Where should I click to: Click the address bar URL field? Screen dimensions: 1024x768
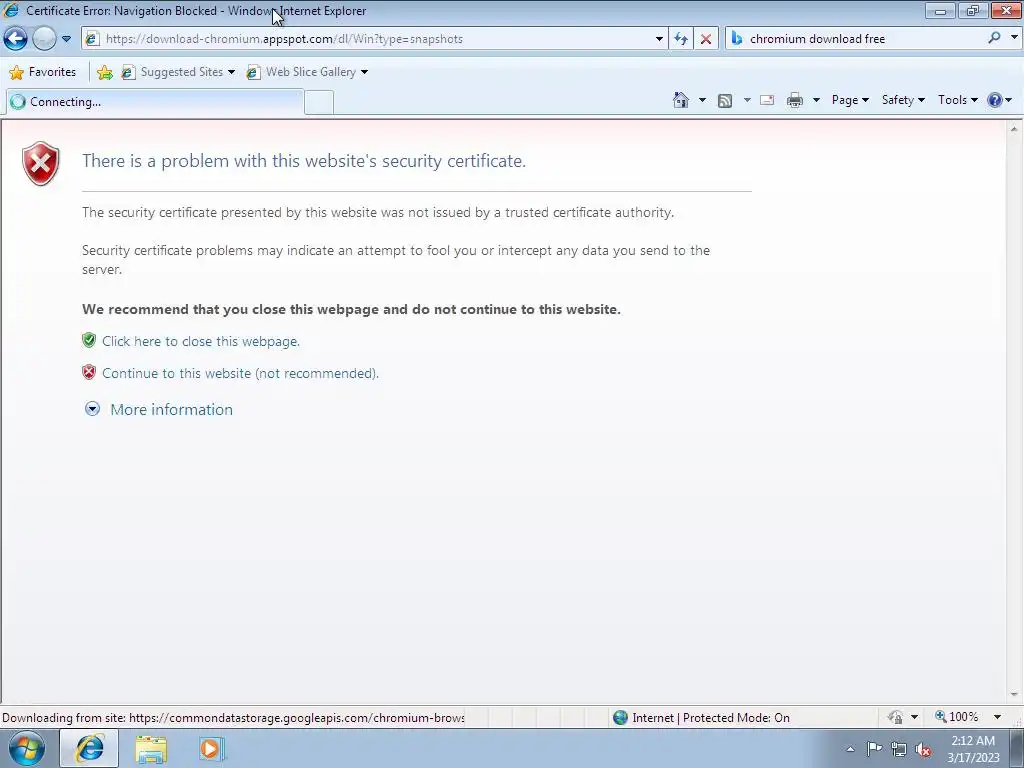[x=377, y=39]
